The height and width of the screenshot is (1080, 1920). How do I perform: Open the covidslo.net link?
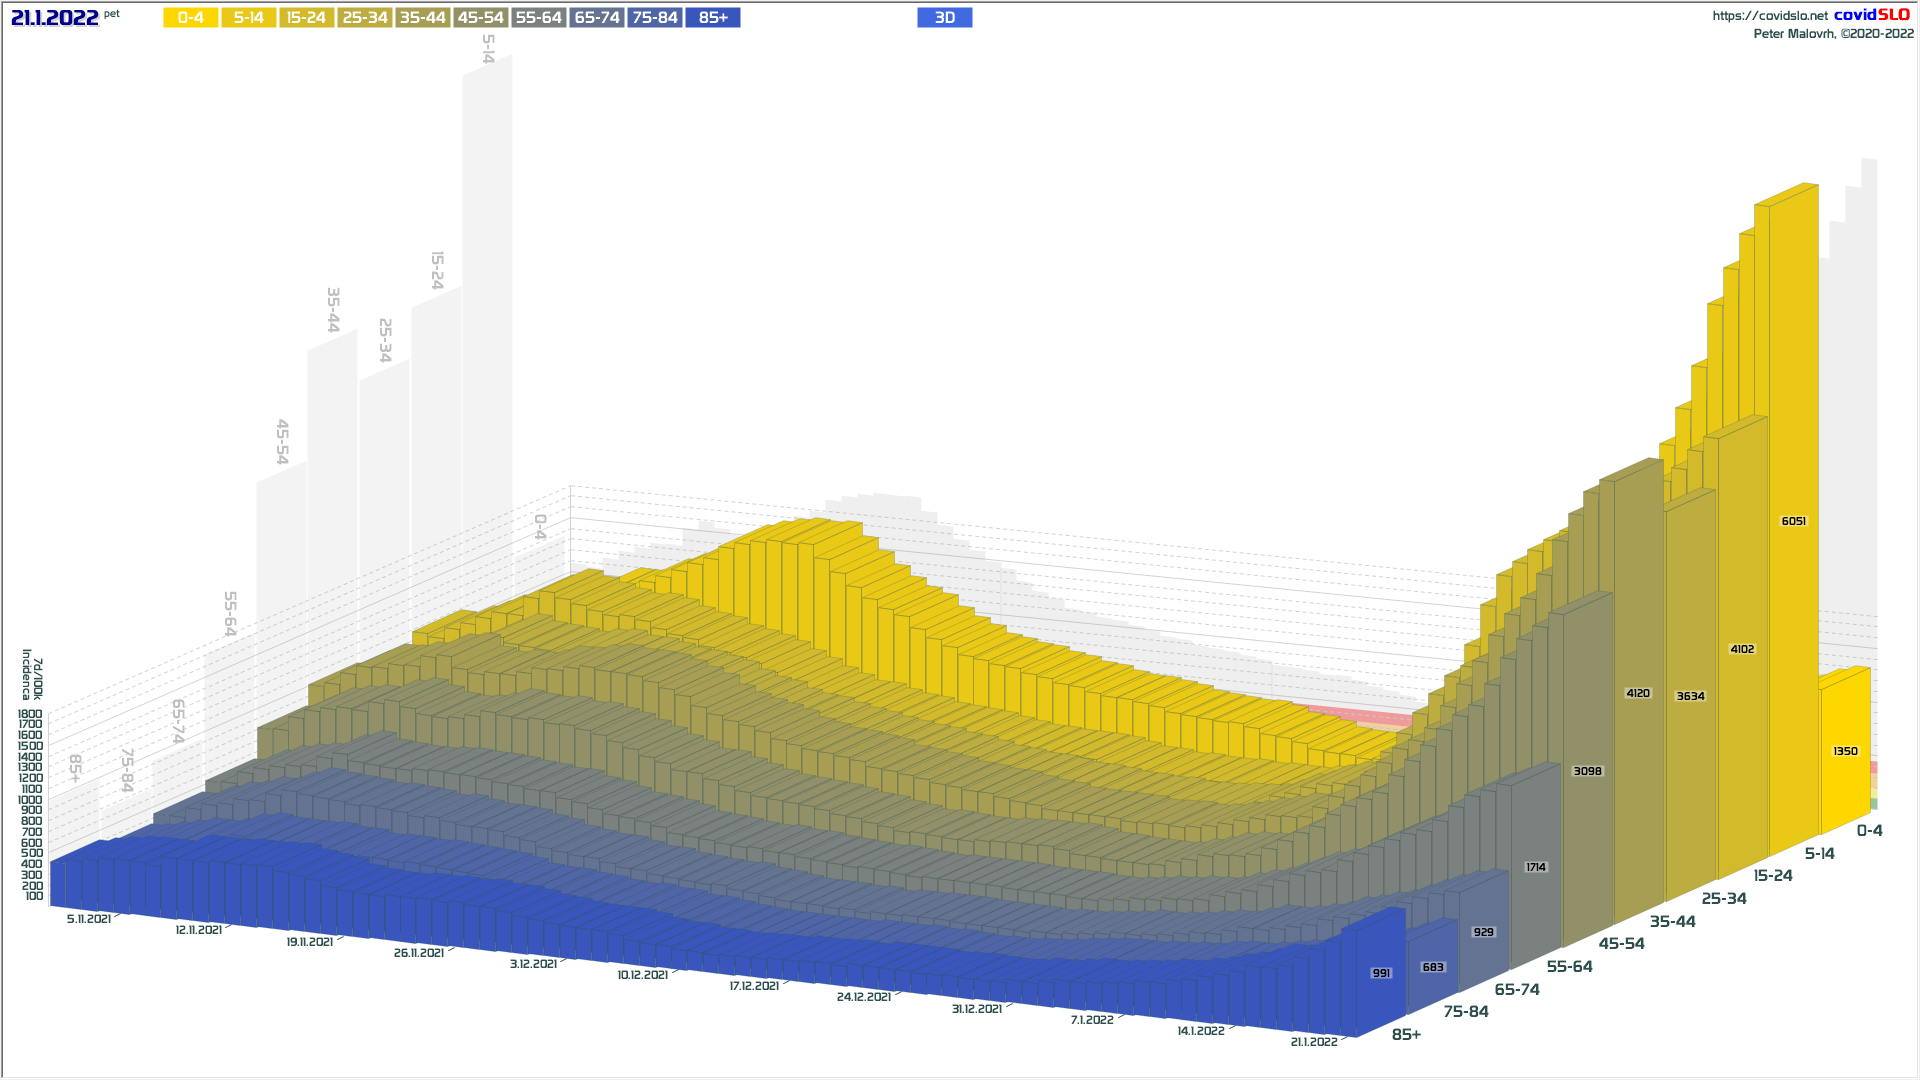point(1769,16)
